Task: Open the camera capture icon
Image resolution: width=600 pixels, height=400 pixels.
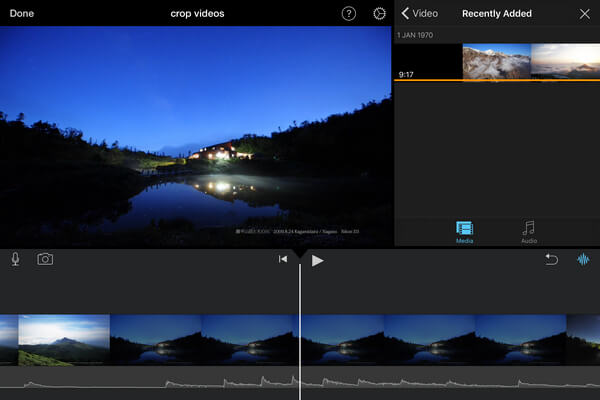Action: pos(45,259)
